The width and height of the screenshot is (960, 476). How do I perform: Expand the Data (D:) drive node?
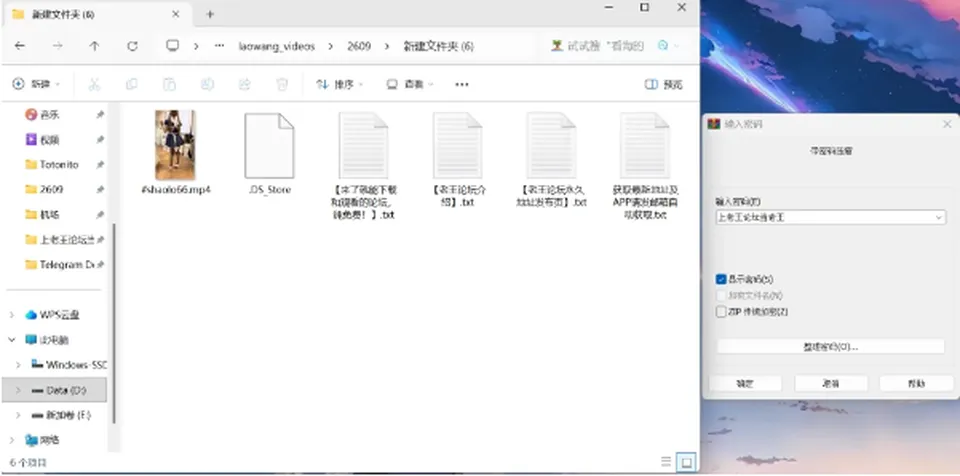18,390
